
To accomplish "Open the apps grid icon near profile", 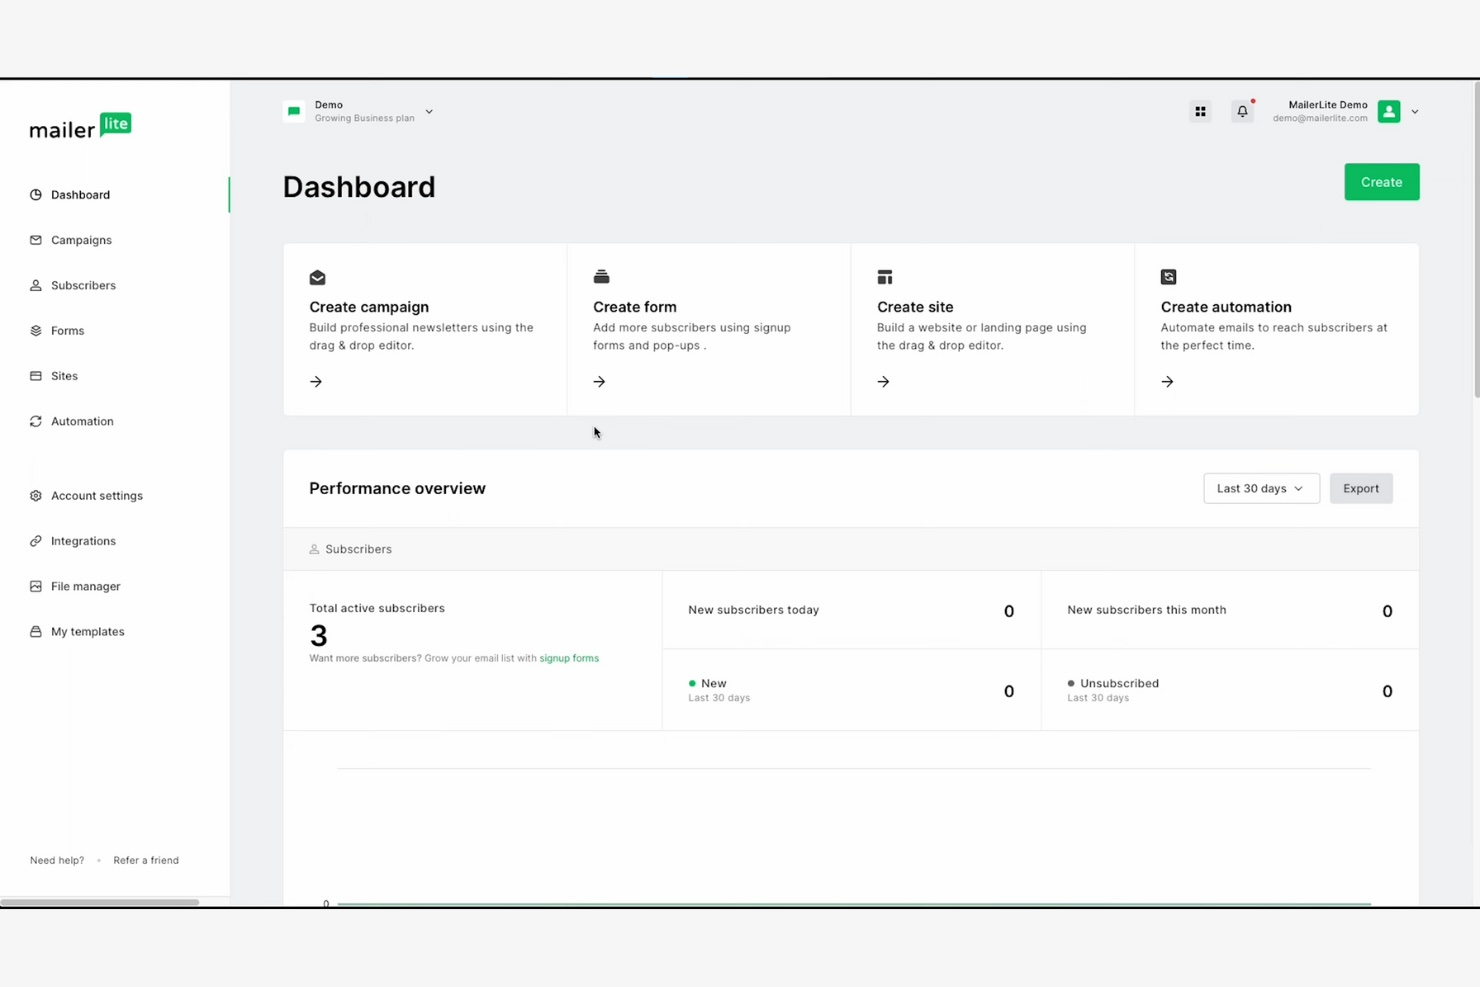I will [x=1200, y=111].
